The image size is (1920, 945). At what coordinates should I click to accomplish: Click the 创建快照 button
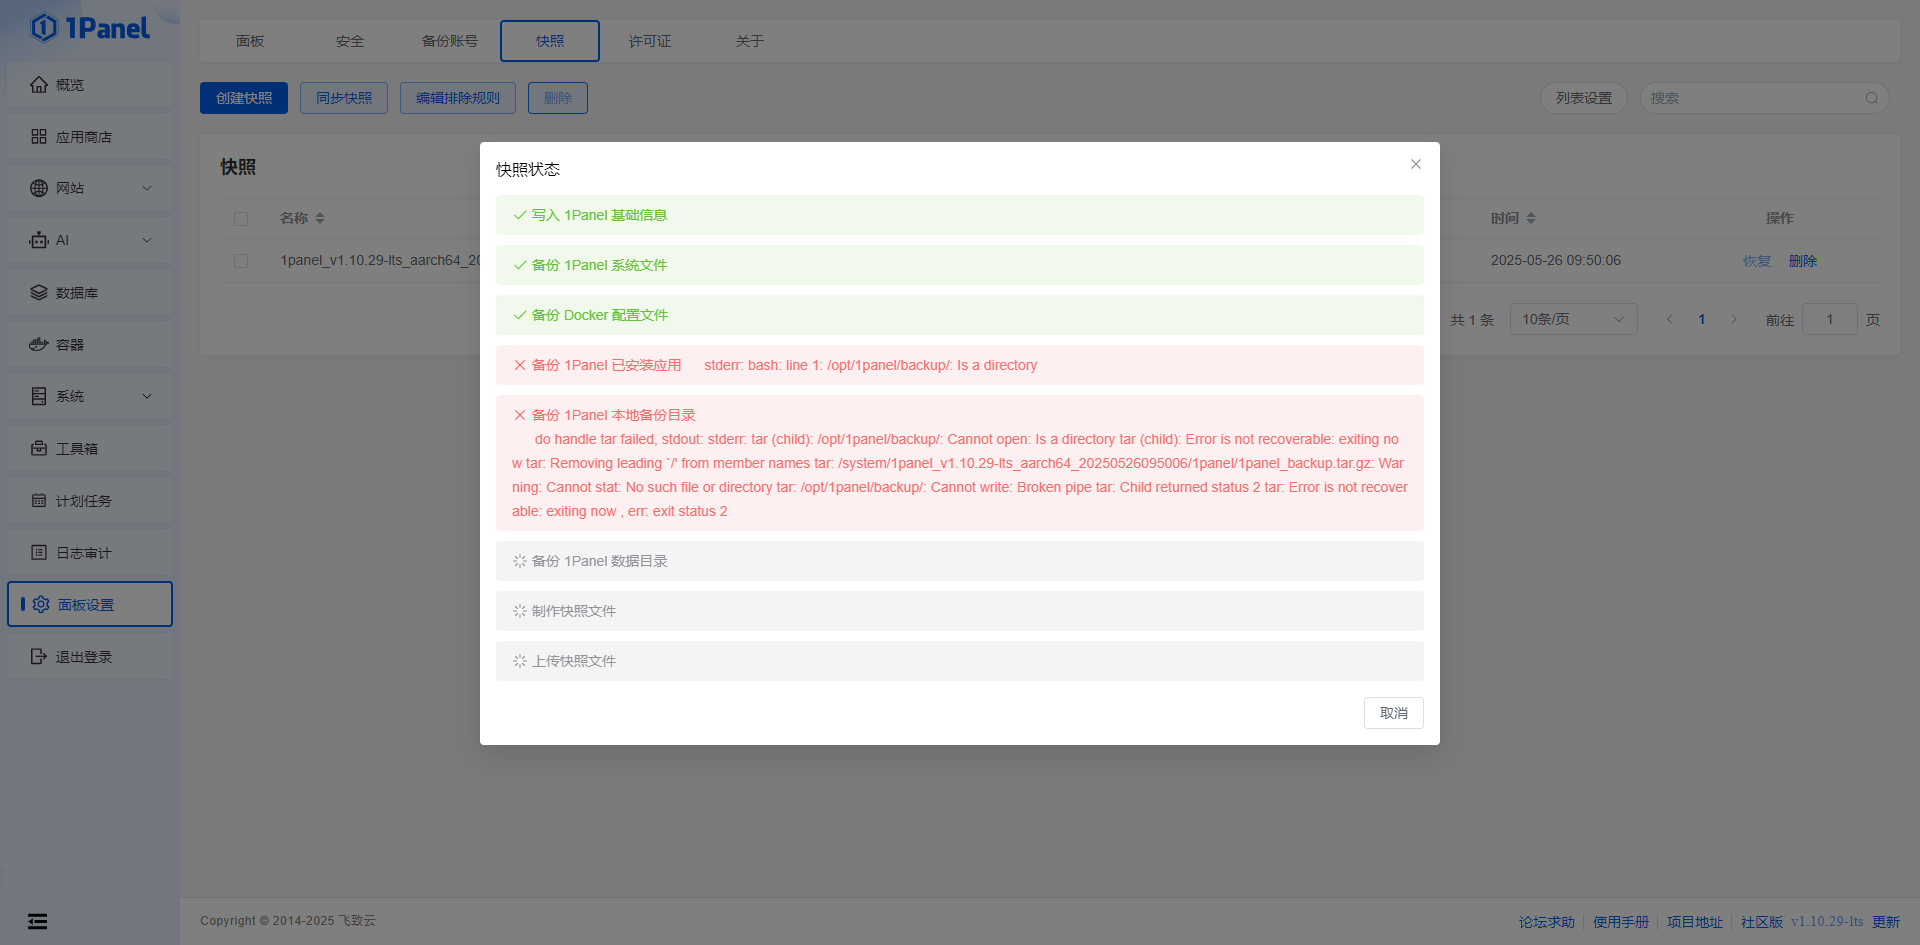244,98
